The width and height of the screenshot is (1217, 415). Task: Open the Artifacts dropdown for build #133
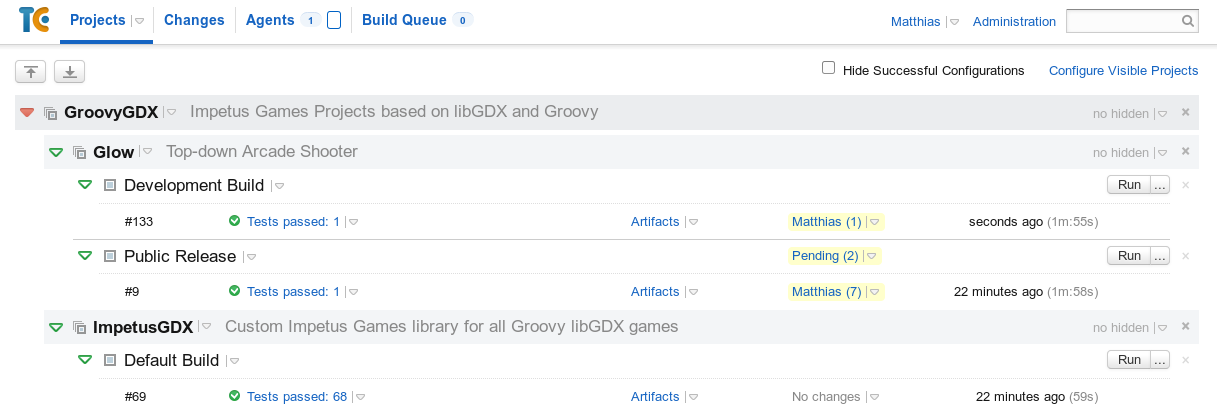[x=692, y=222]
